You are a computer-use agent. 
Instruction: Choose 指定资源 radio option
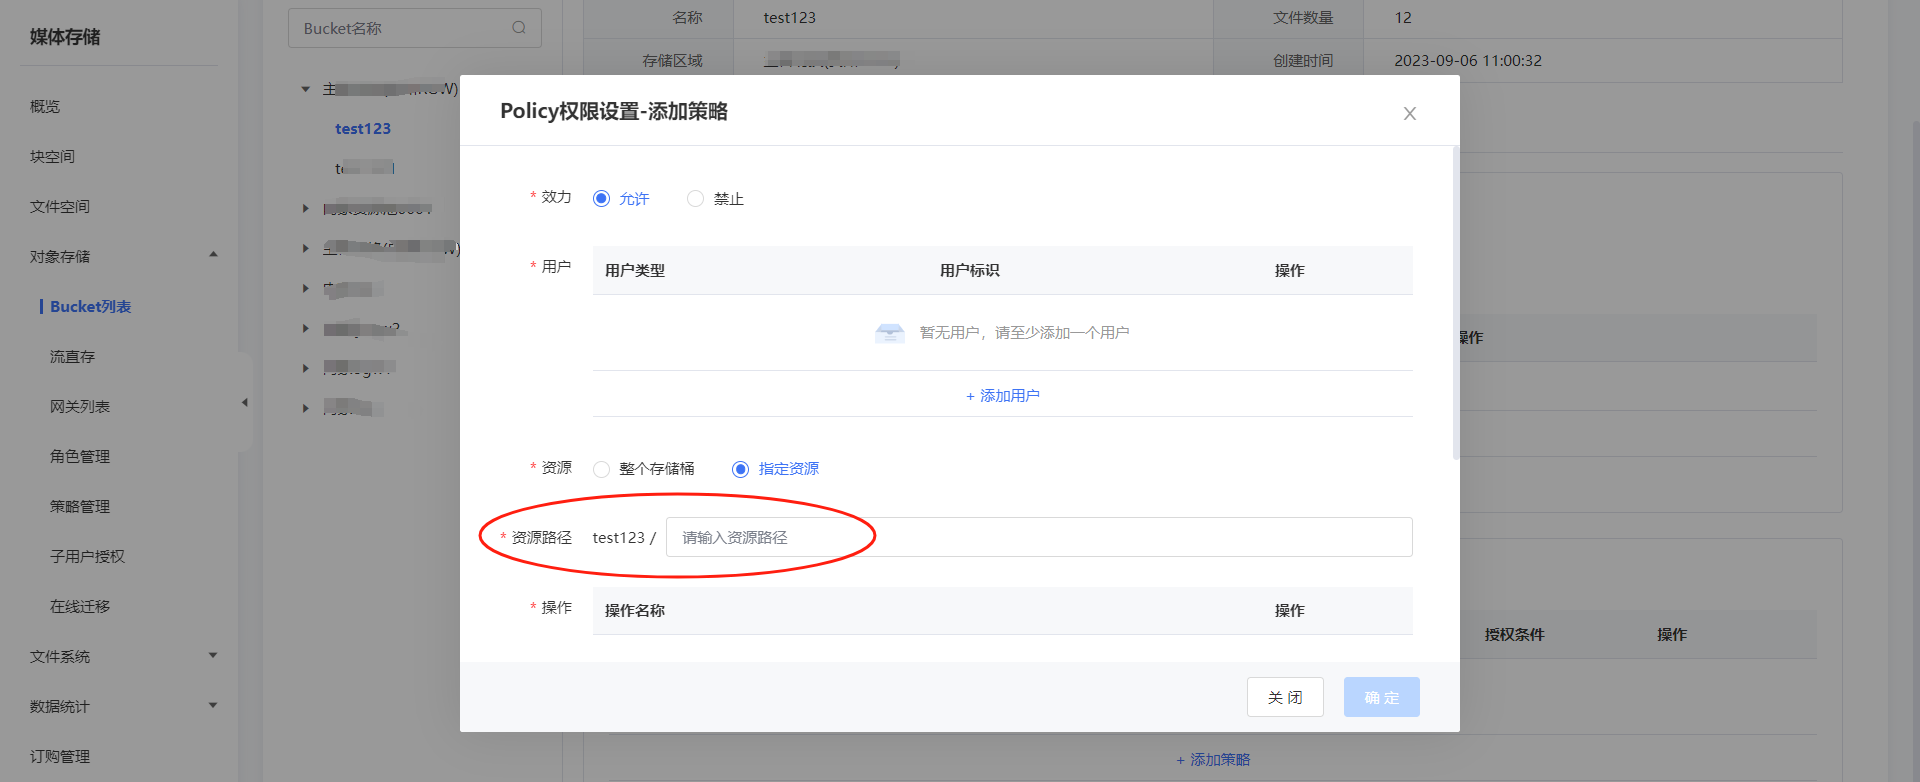pos(741,469)
